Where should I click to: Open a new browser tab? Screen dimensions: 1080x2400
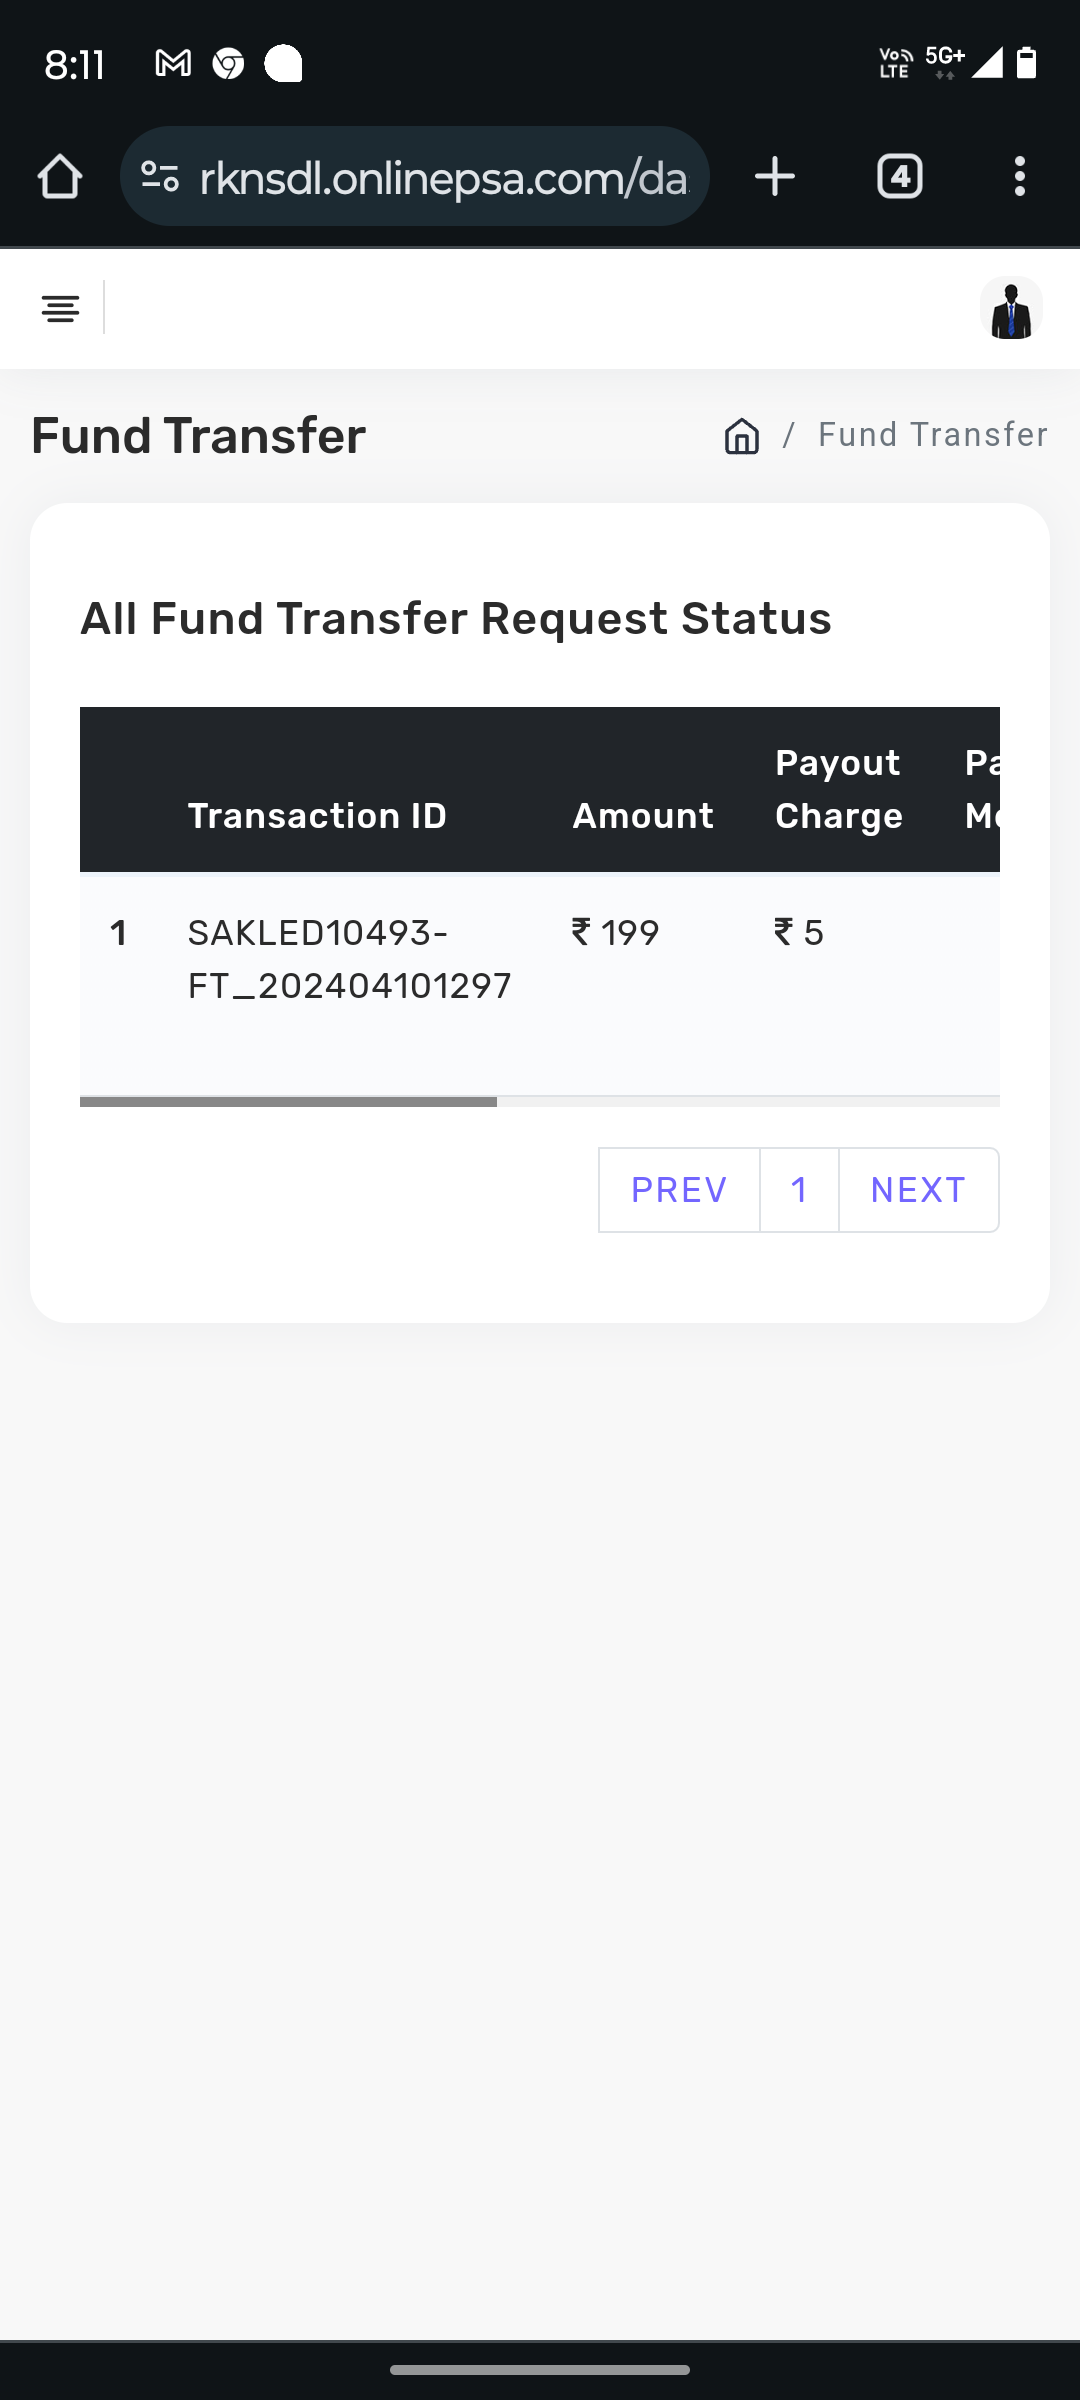[775, 177]
